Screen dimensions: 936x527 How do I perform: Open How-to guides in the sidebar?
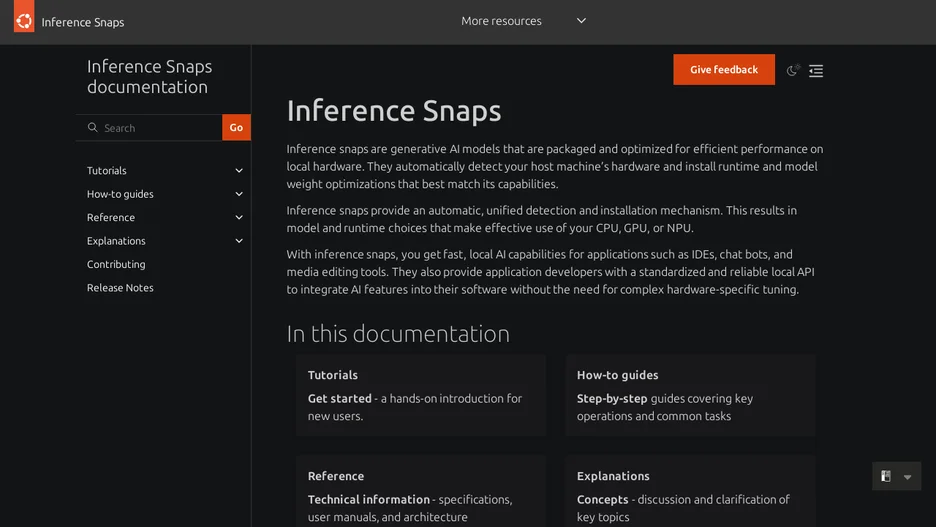click(x=120, y=194)
